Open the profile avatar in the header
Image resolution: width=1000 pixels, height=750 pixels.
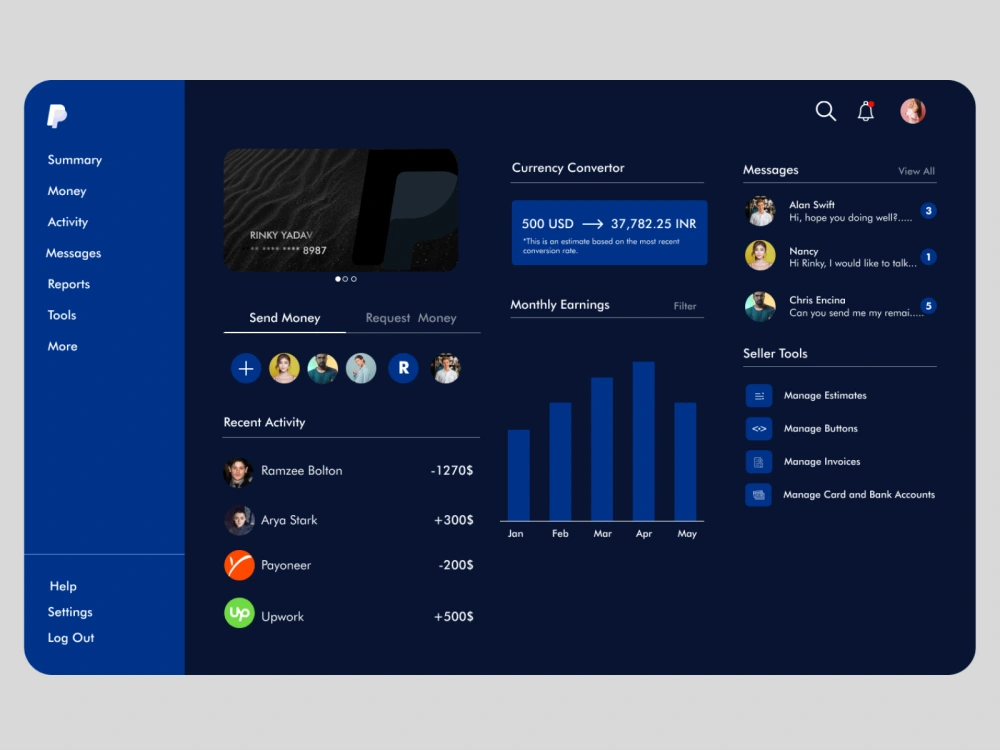[x=913, y=111]
